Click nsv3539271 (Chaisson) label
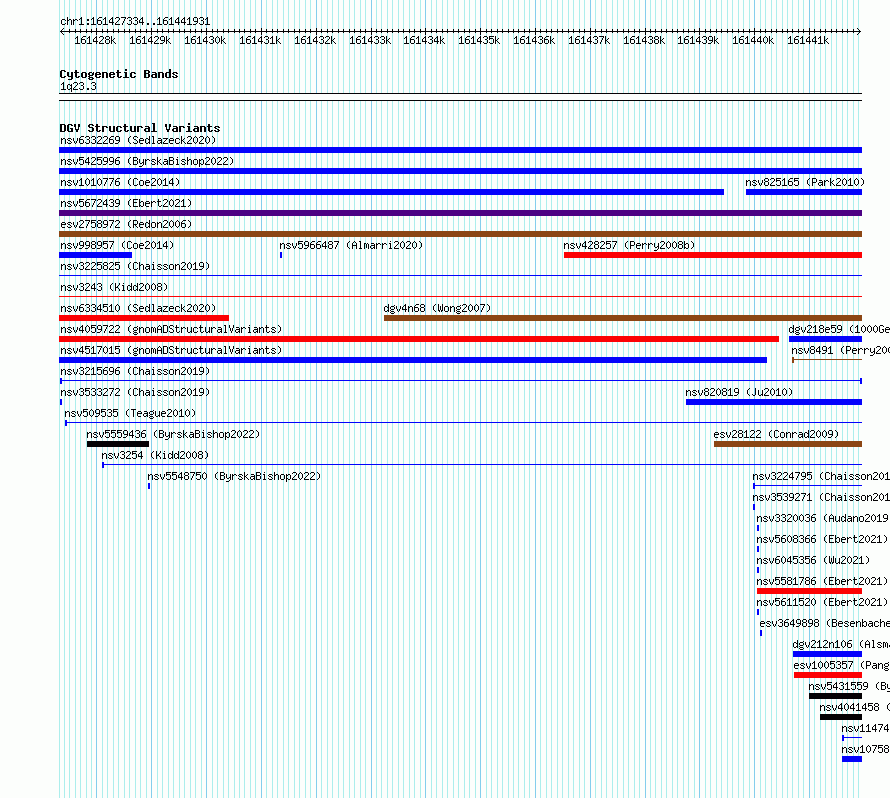890x798 pixels. 821,497
